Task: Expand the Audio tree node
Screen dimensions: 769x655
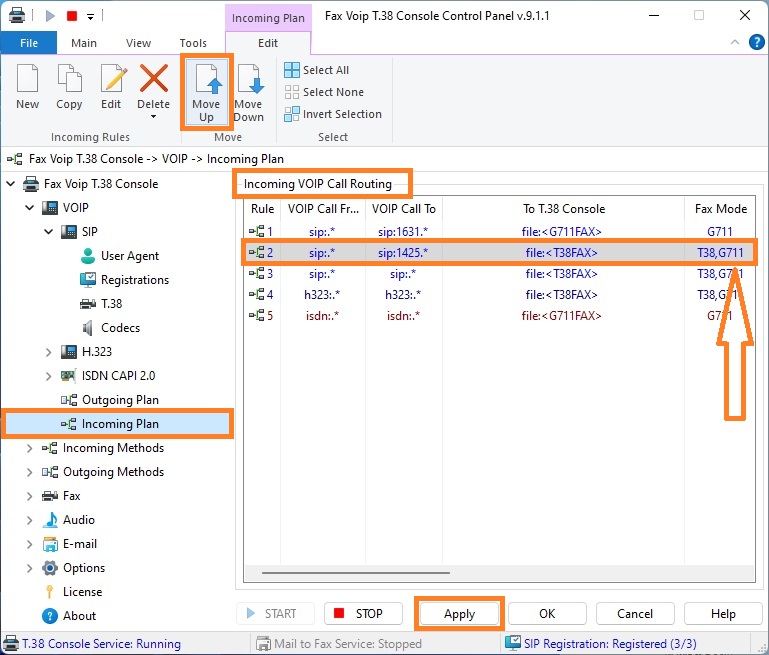Action: click(x=29, y=520)
